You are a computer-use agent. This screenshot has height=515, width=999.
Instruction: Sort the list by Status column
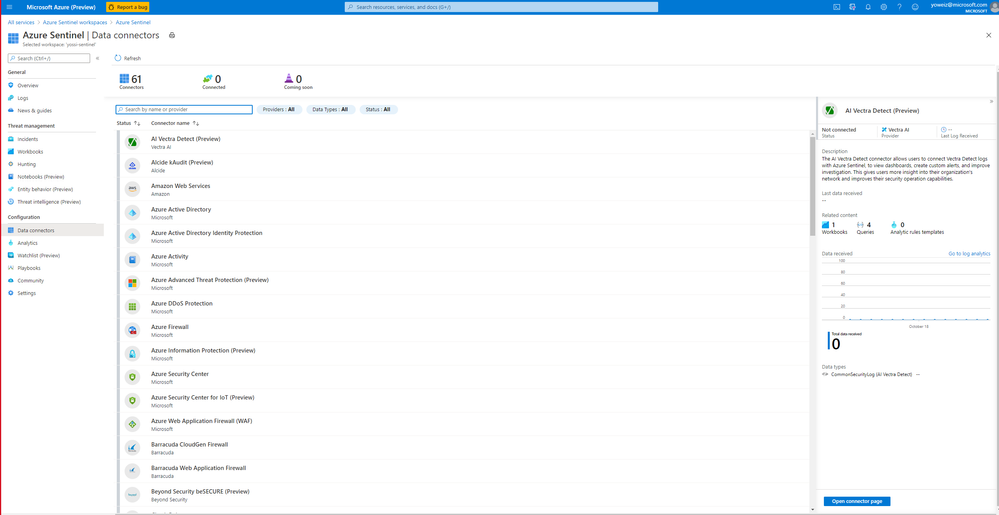coord(128,123)
